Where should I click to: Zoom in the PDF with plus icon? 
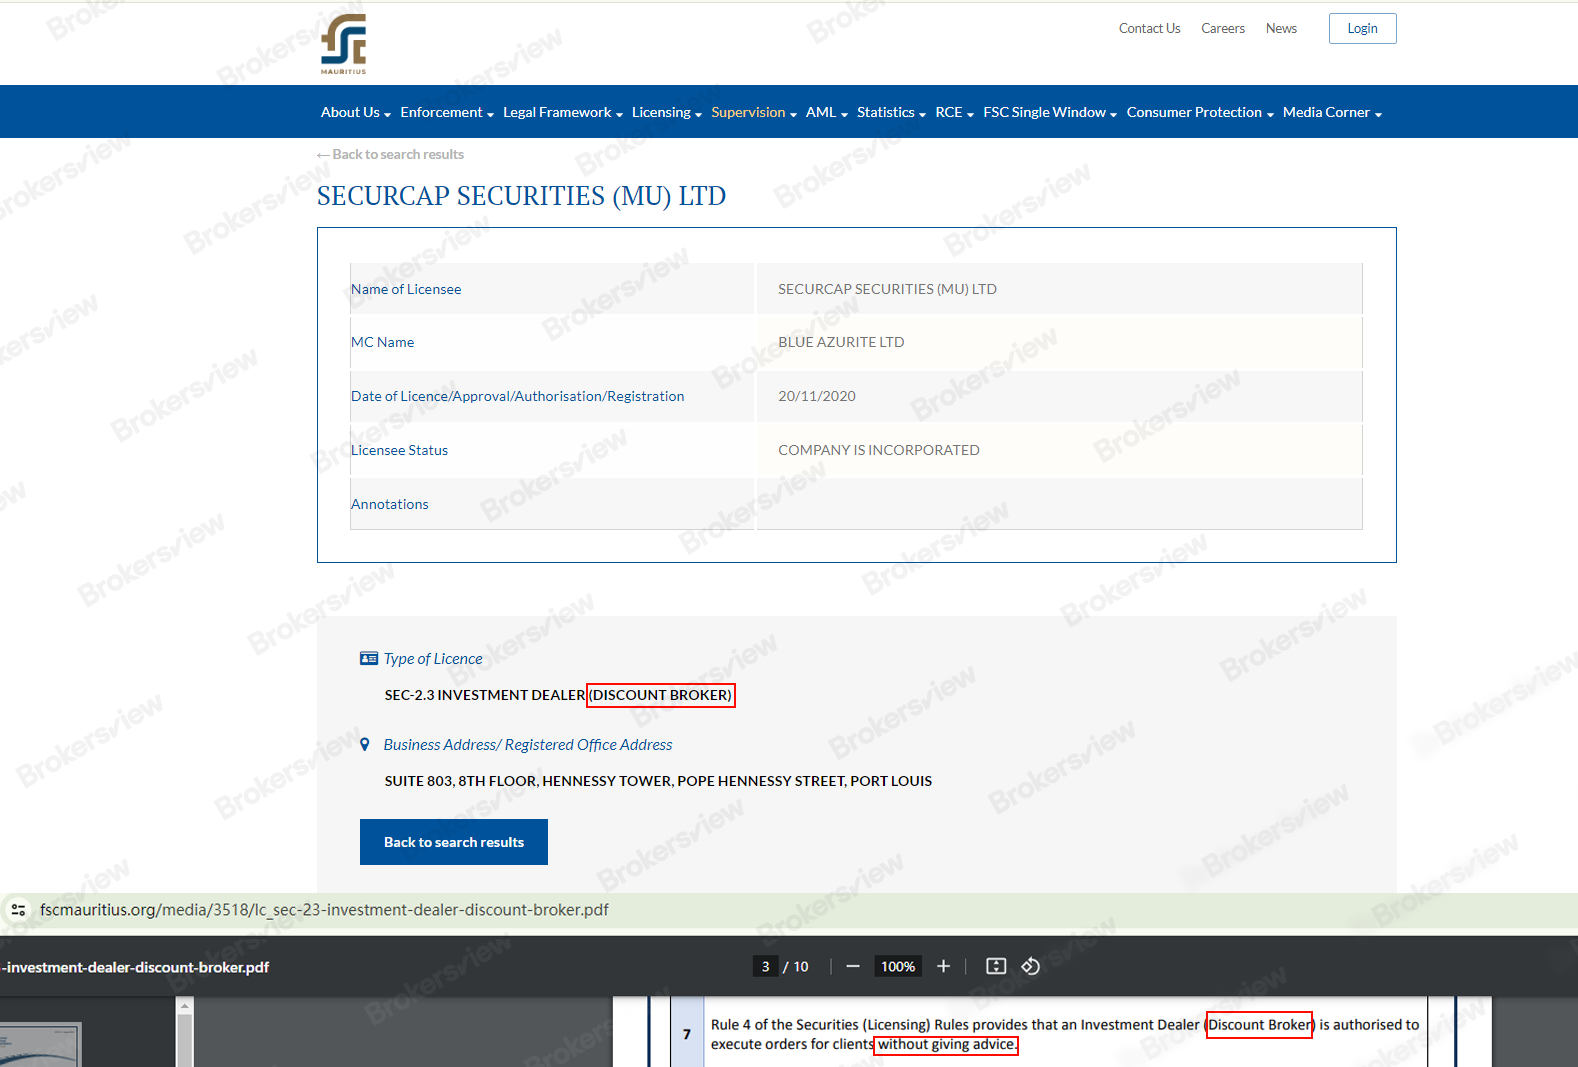[x=943, y=966]
